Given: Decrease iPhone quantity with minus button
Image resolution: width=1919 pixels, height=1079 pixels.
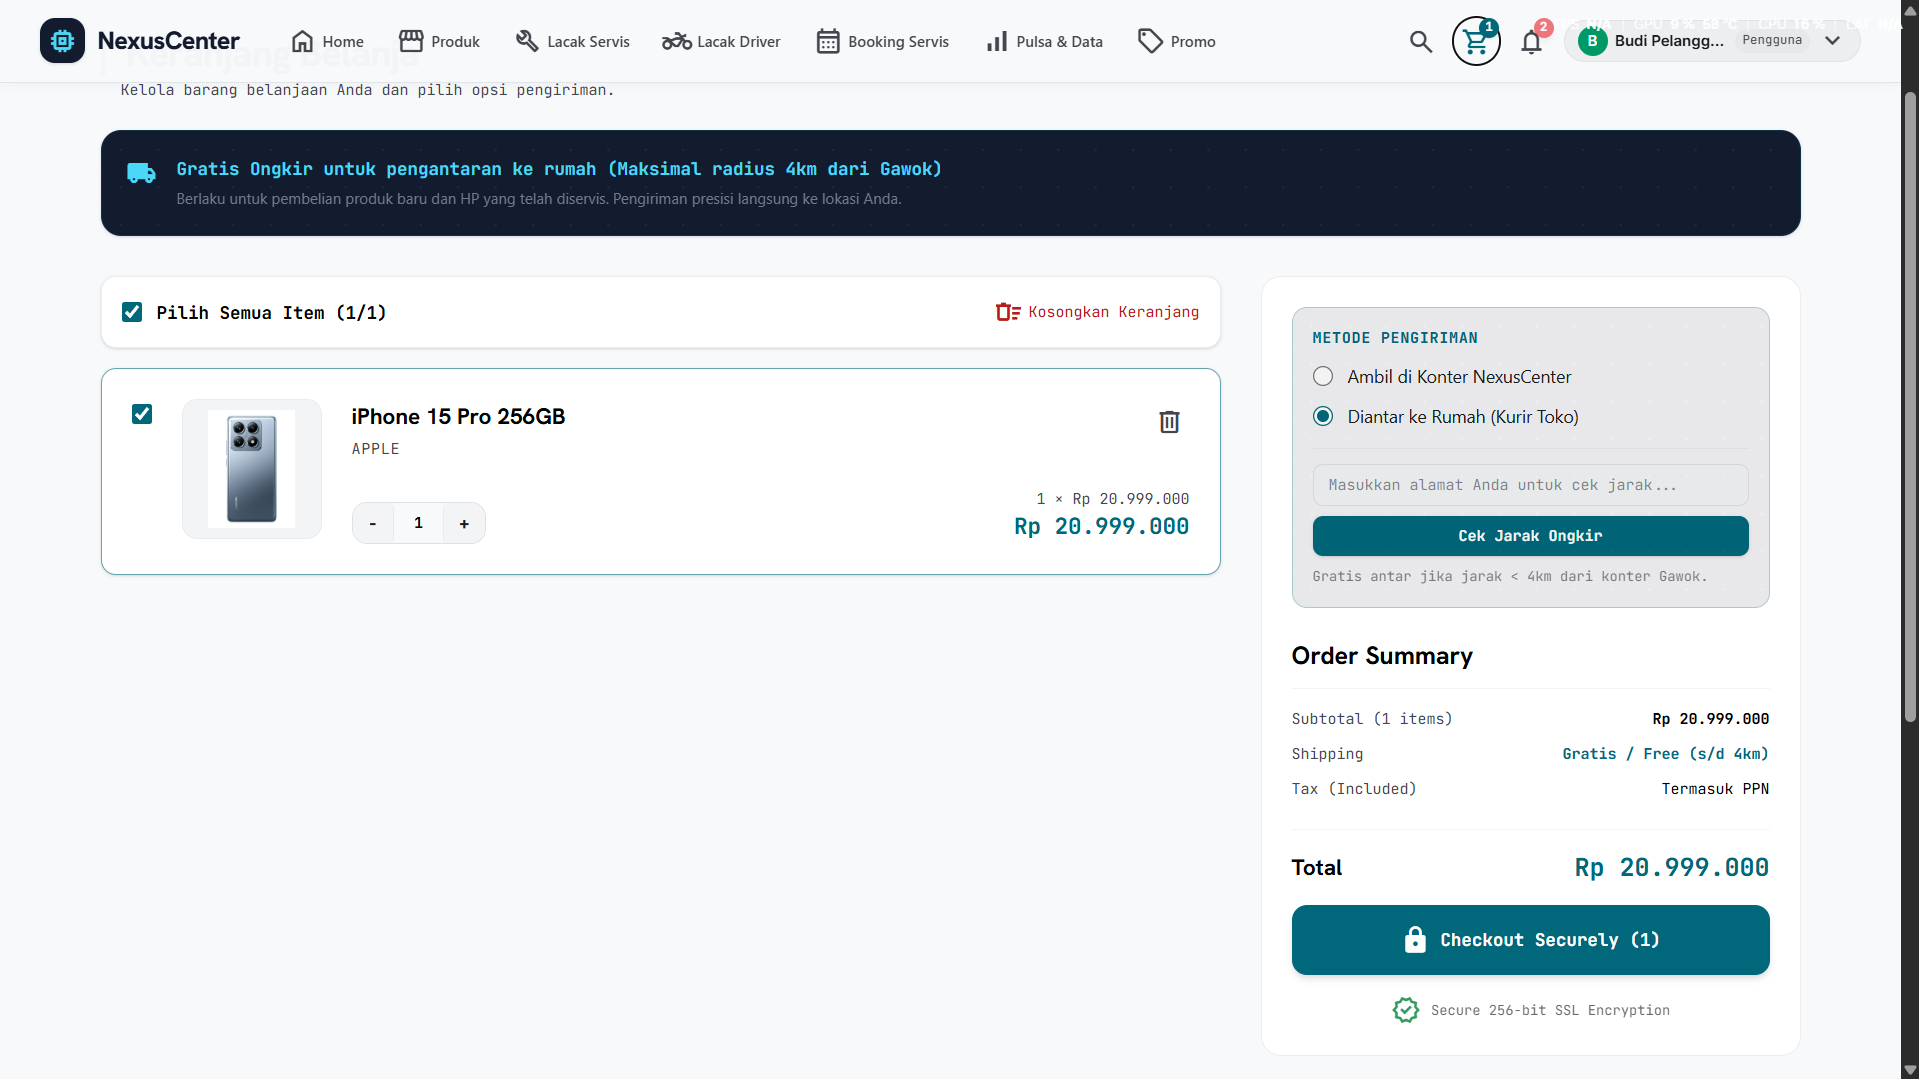Looking at the screenshot, I should tap(373, 523).
